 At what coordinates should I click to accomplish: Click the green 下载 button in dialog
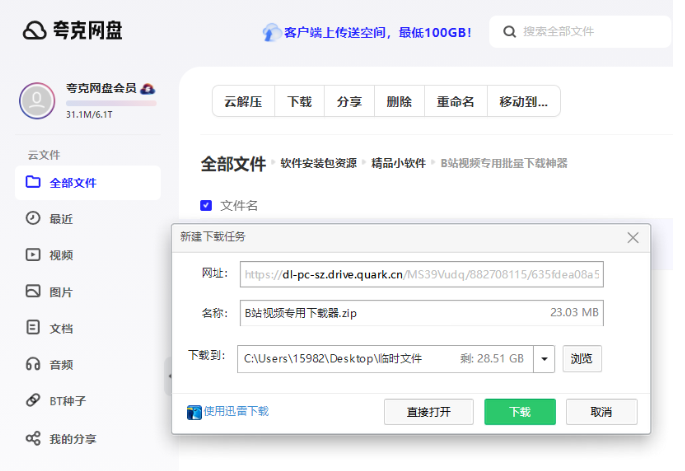[x=520, y=412]
